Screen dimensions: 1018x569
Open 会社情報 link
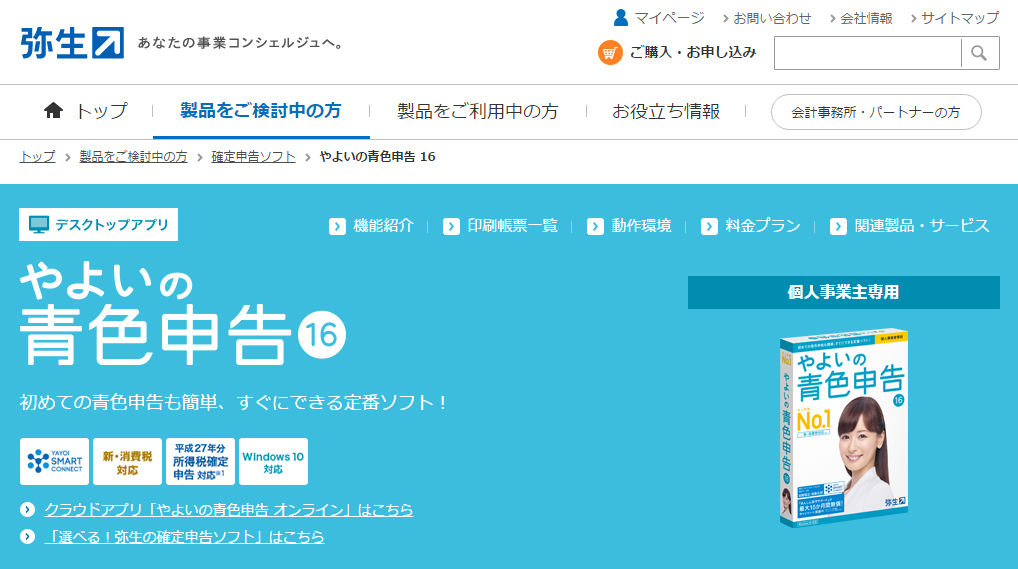click(x=866, y=18)
